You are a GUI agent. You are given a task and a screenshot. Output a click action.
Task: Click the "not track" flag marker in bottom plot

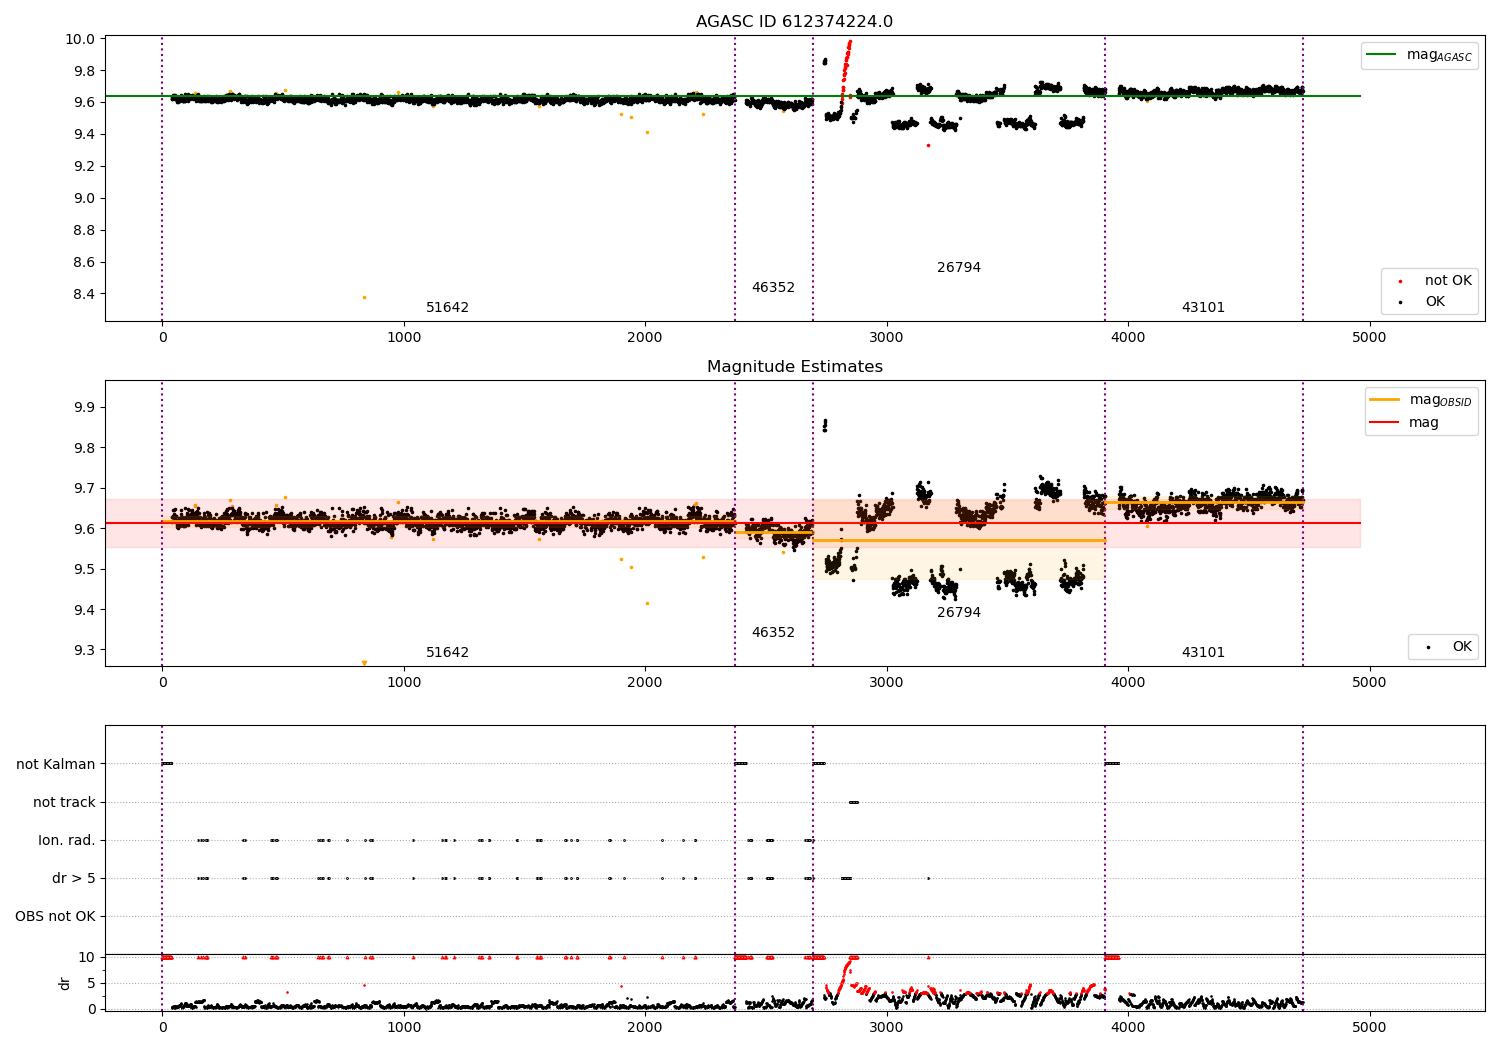coord(853,802)
